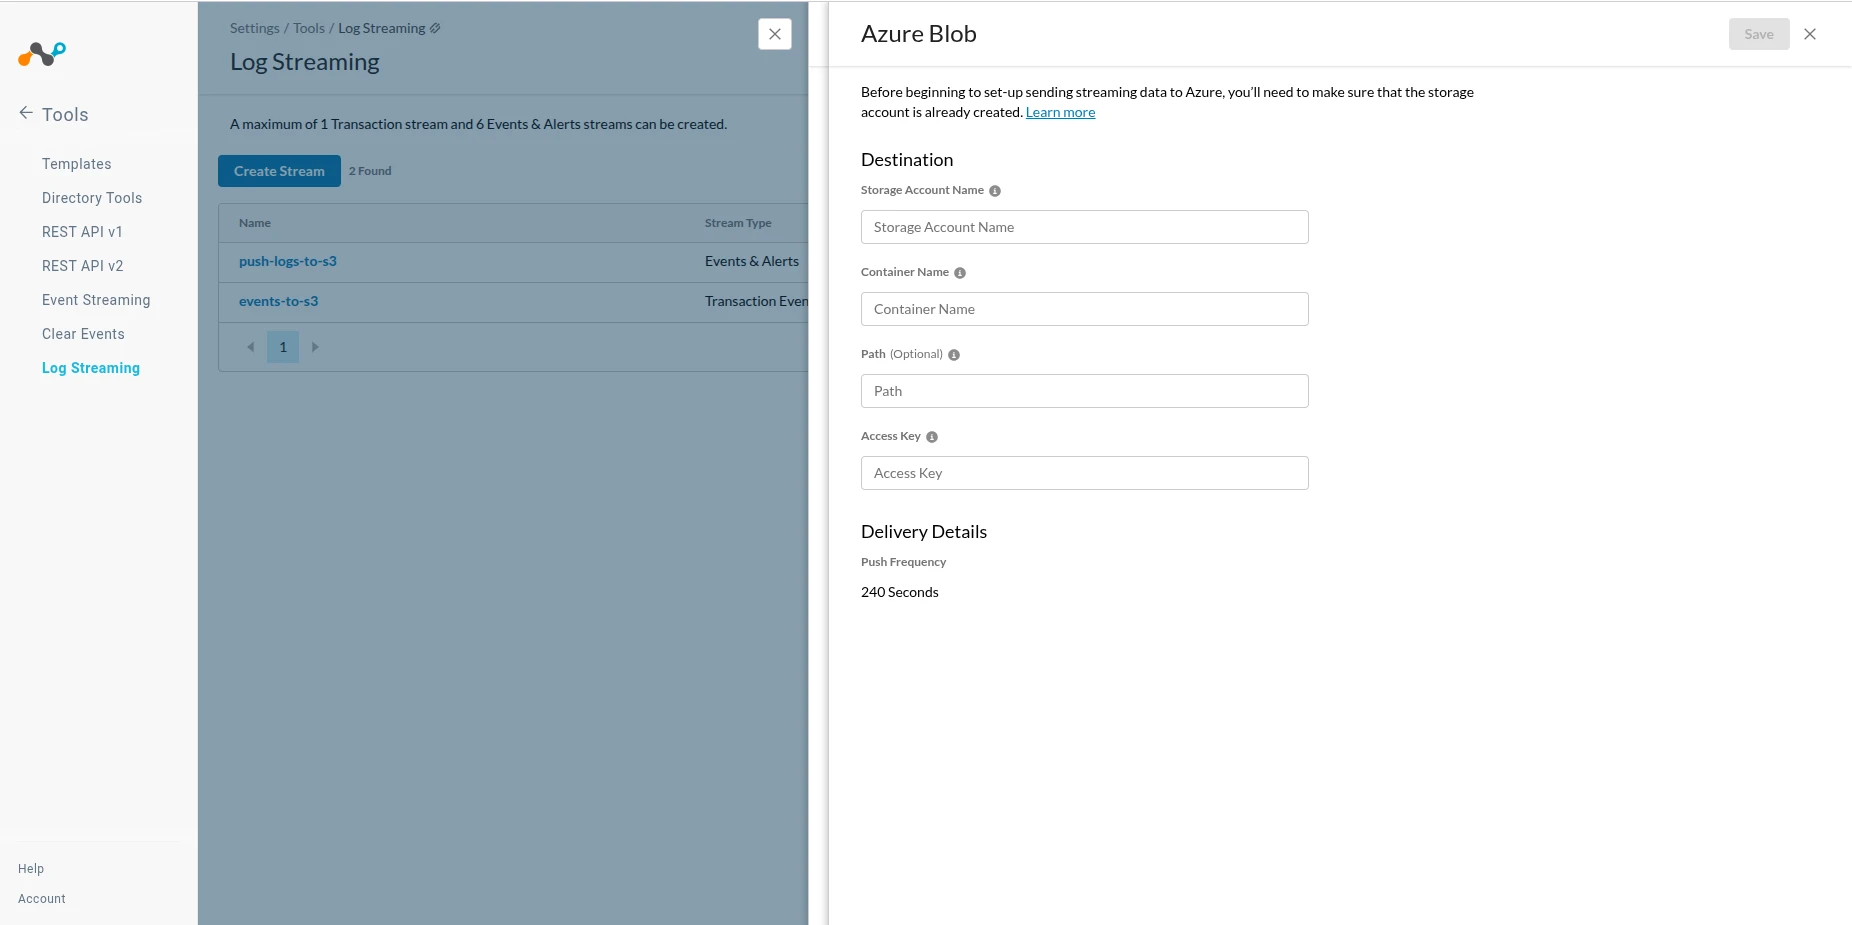Select page 1 in pagination
1852x925 pixels.
(x=283, y=347)
